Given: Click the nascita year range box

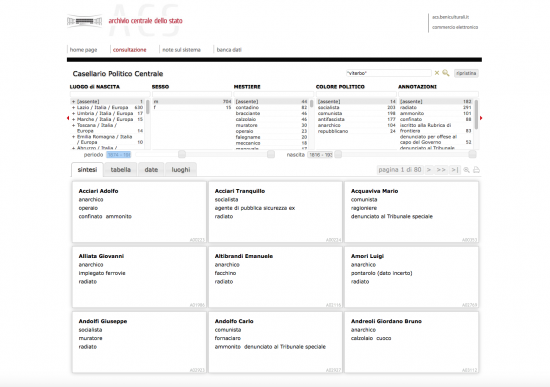Looking at the screenshot, I should coord(320,155).
